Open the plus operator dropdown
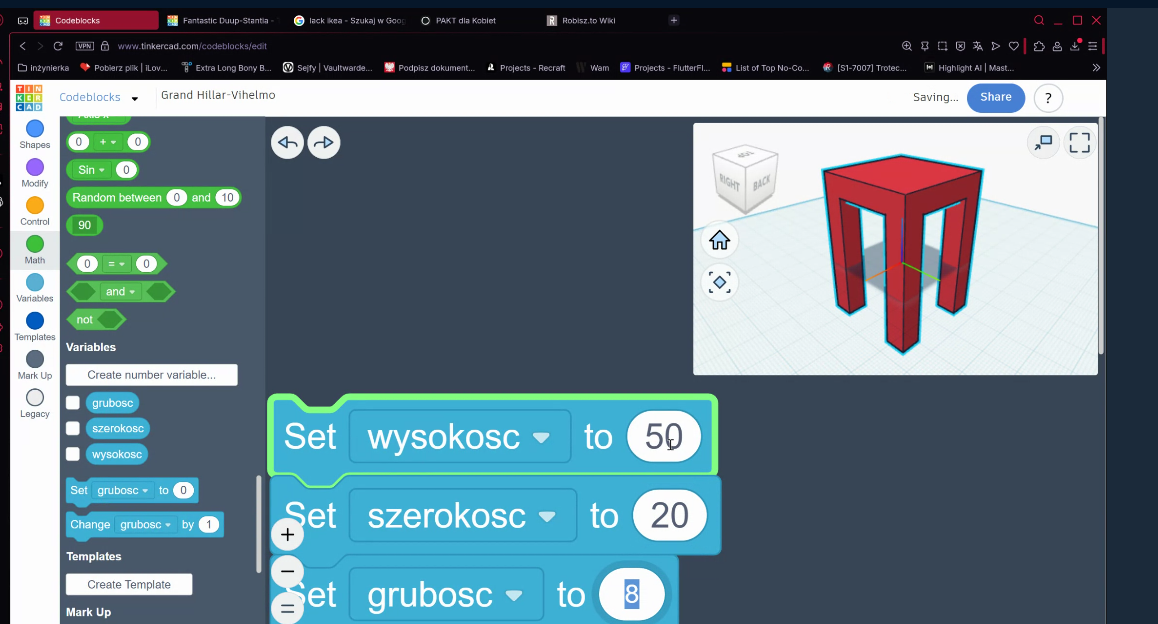This screenshot has height=624, width=1158. [108, 142]
